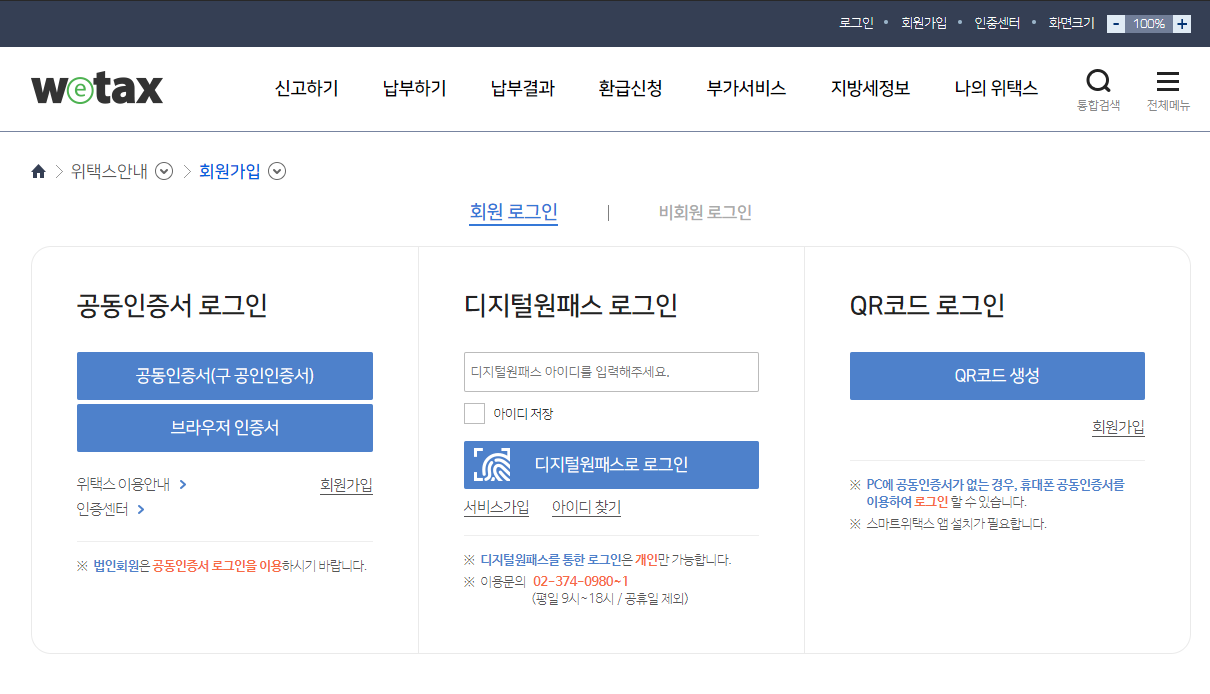Open the 부가서비스 menu
Image resolution: width=1210 pixels, height=694 pixels.
(747, 88)
